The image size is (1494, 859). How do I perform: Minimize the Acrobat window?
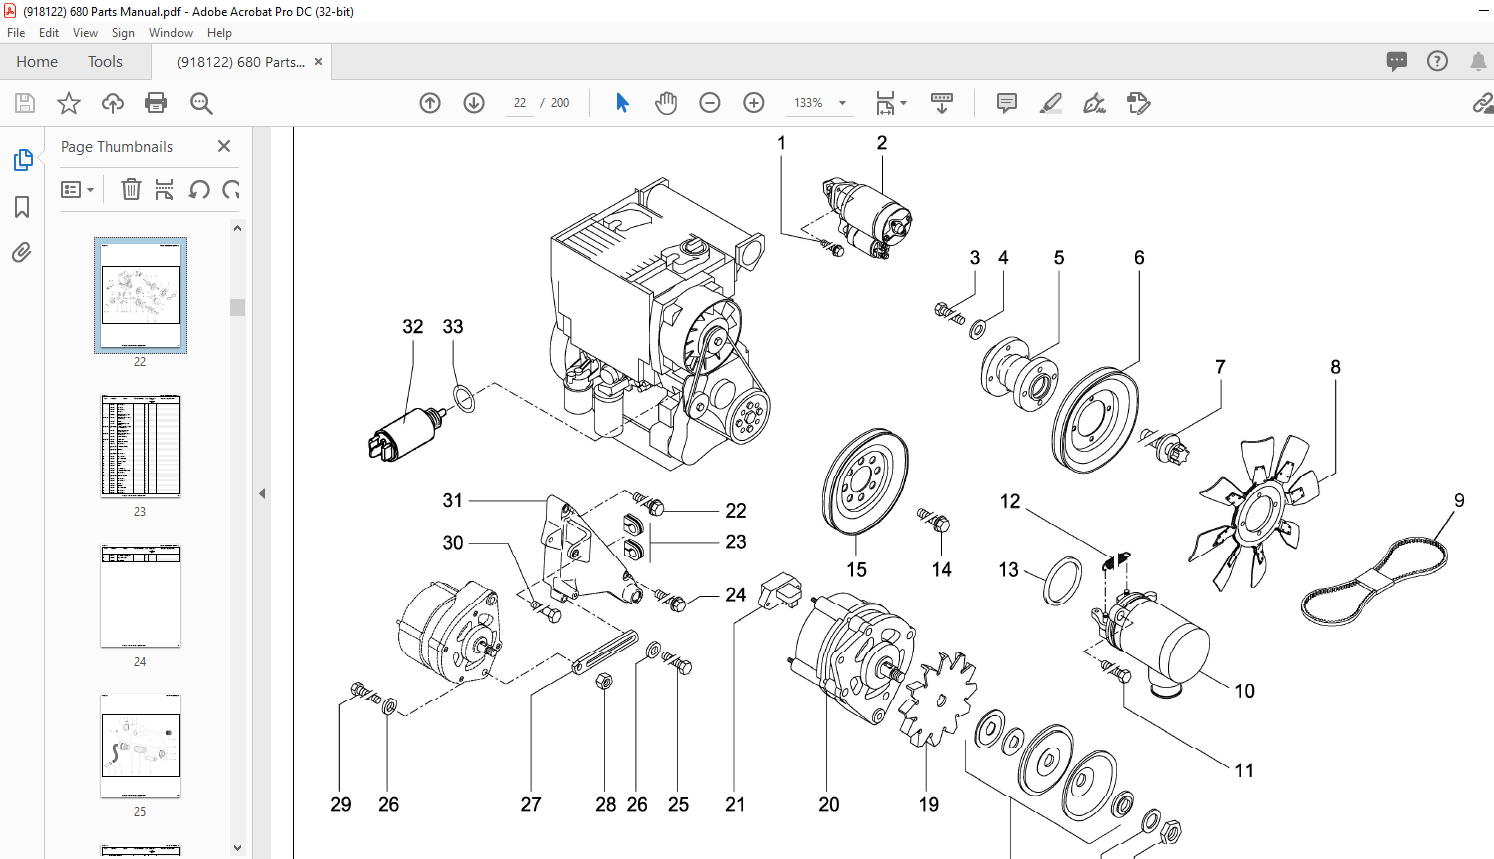[x=1484, y=11]
